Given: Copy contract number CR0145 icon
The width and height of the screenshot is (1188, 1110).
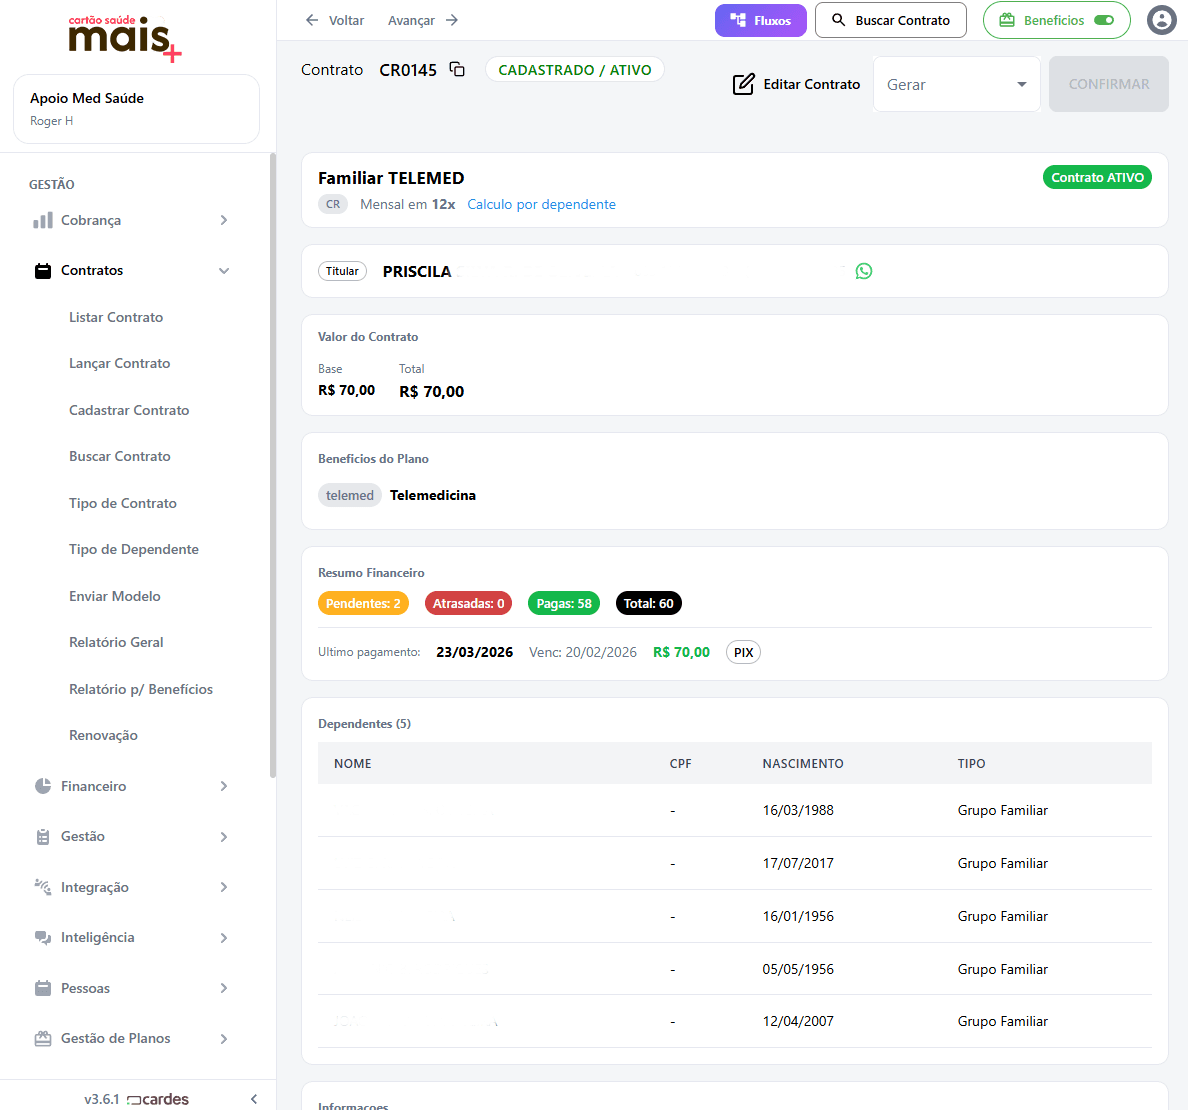Looking at the screenshot, I should (x=457, y=69).
